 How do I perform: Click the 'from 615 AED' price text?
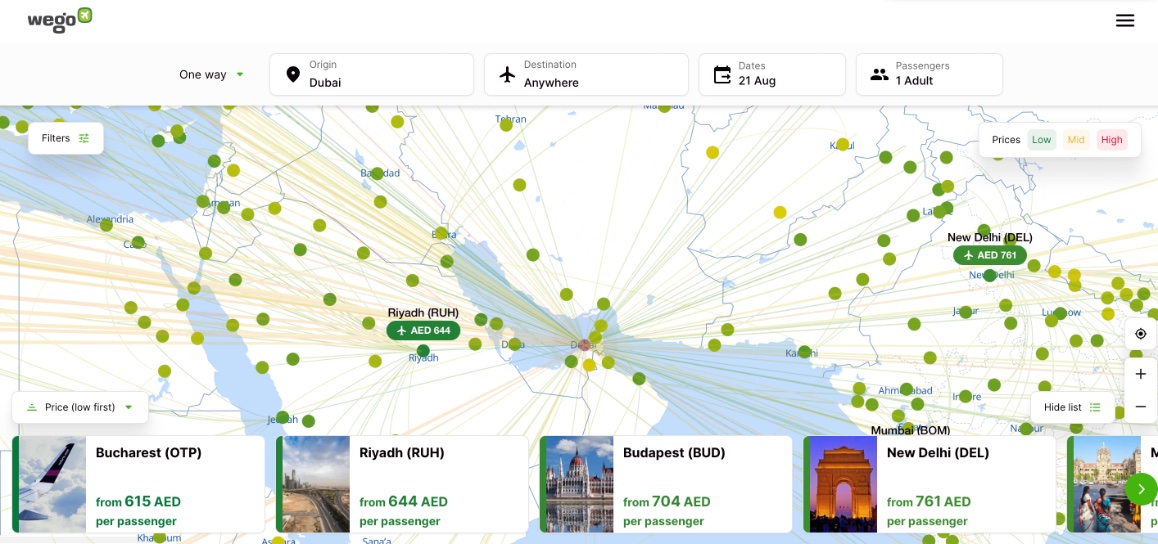click(138, 502)
